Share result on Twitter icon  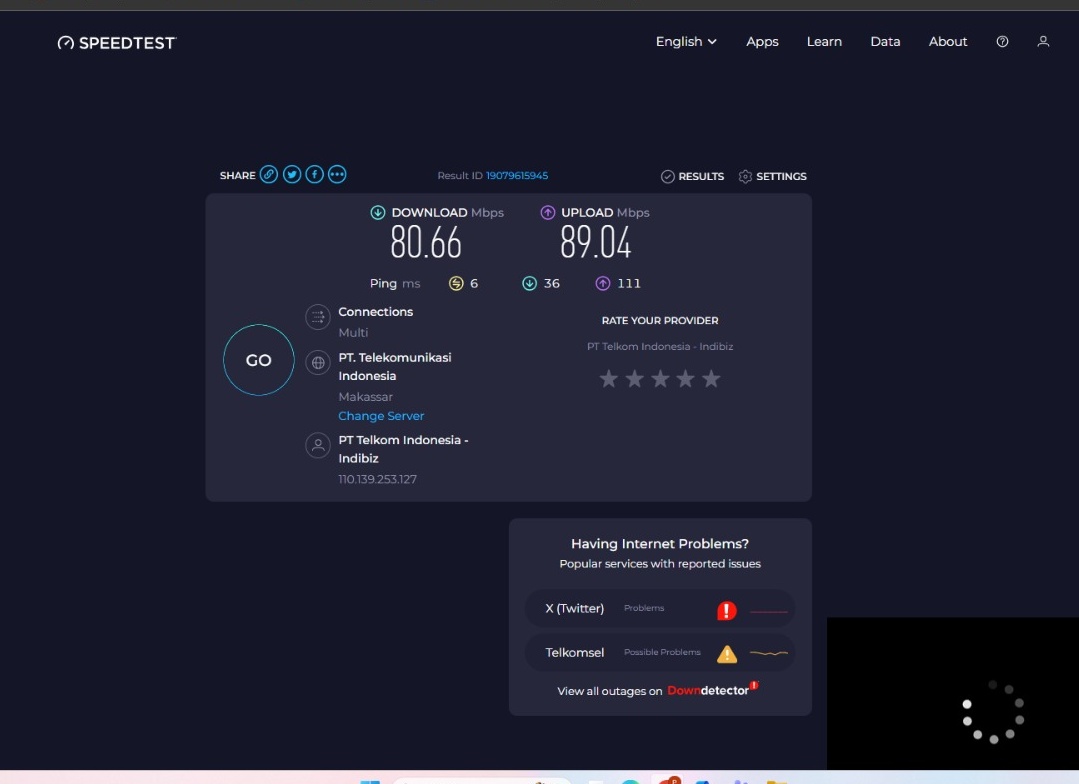click(292, 174)
